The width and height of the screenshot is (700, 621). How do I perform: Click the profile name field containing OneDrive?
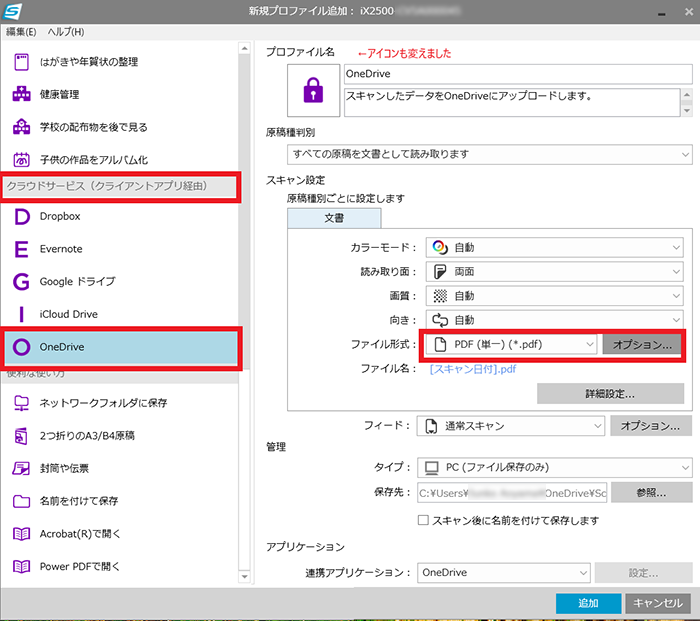point(518,74)
